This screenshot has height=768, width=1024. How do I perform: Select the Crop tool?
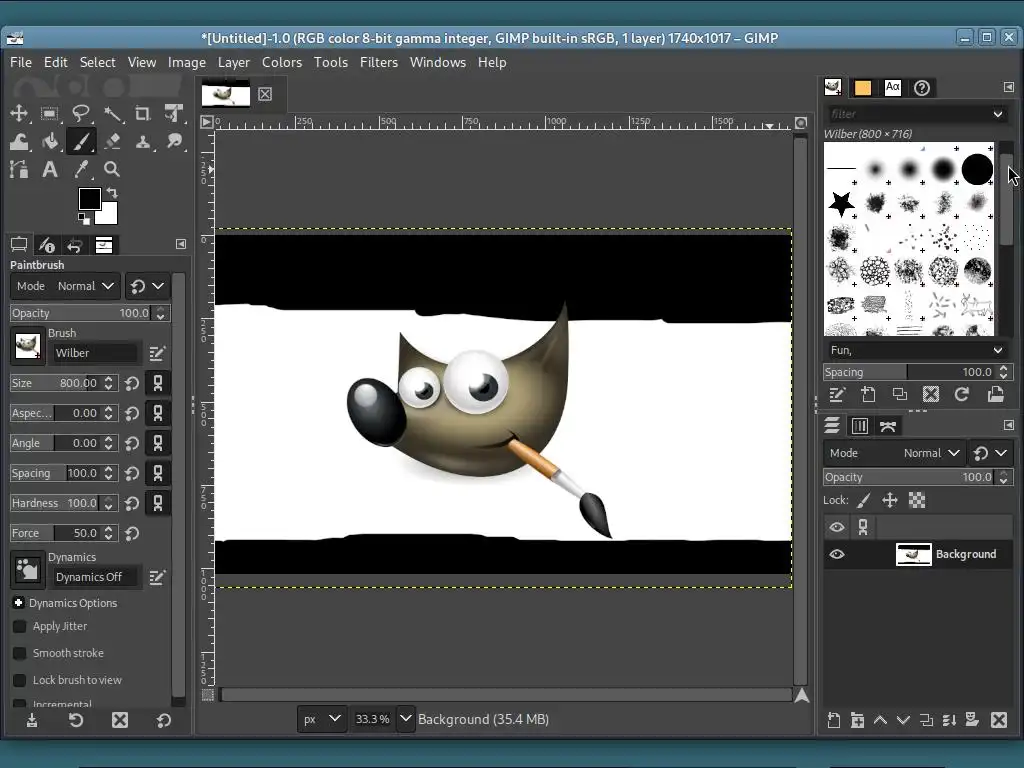(143, 113)
